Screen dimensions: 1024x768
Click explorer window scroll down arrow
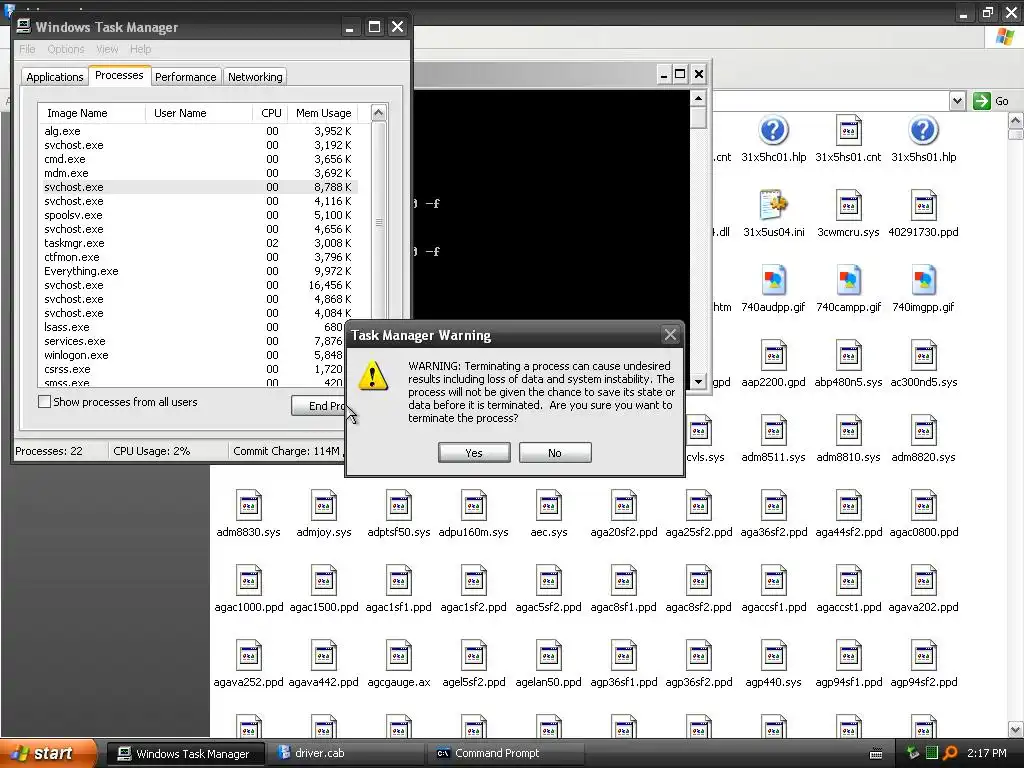[1016, 729]
